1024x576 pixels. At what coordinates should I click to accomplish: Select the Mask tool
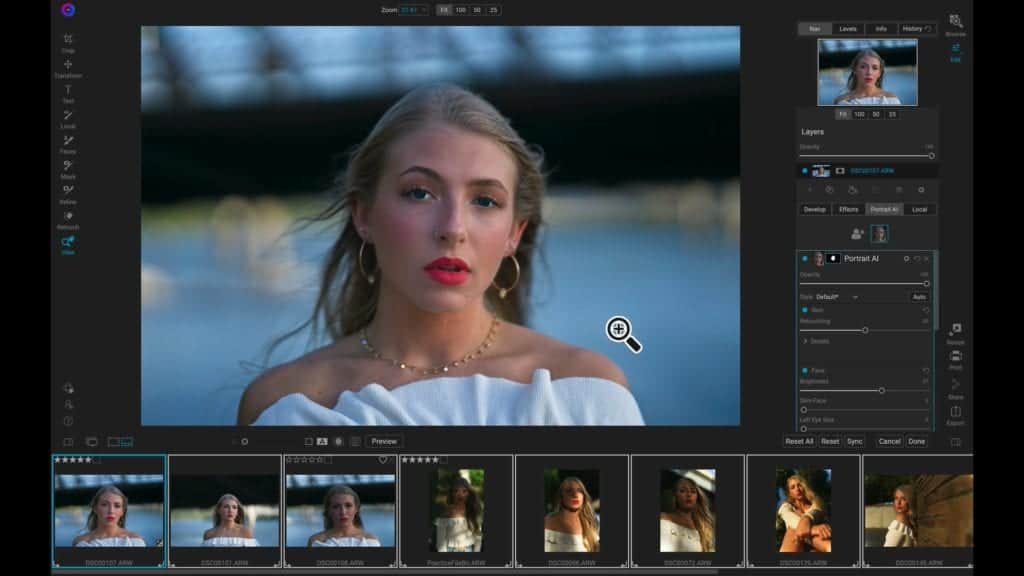point(68,170)
